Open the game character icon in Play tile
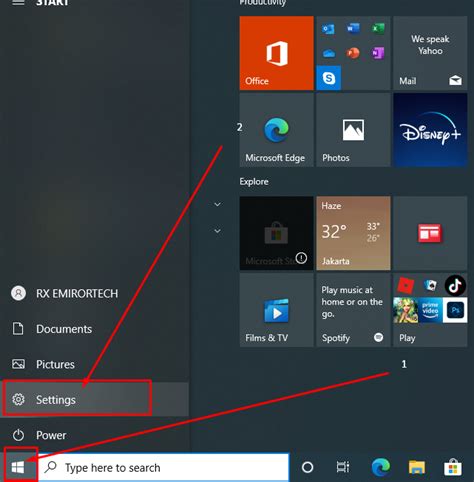The height and width of the screenshot is (482, 474). pyautogui.click(x=406, y=310)
